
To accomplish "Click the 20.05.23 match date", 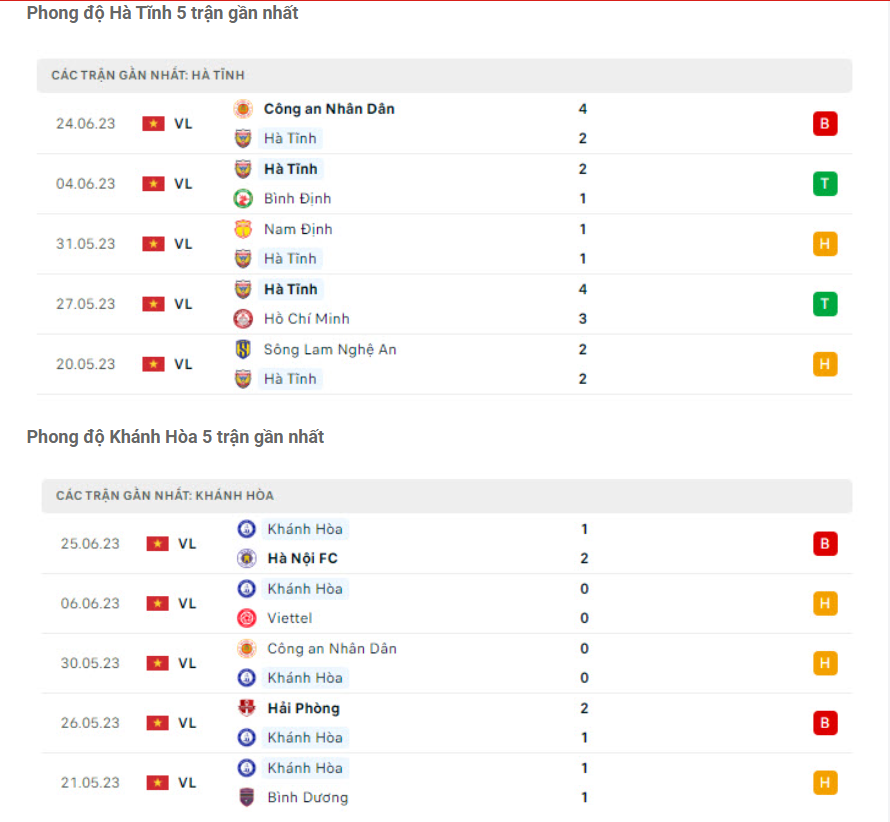I will pos(86,364).
